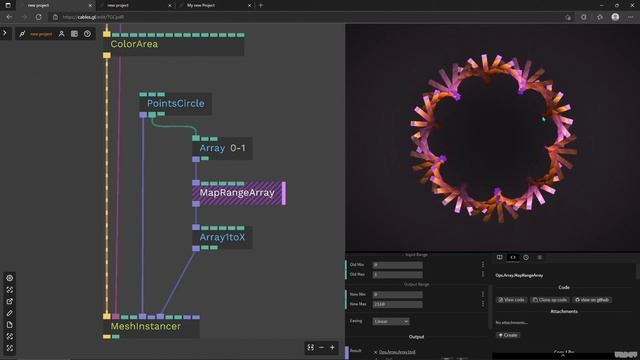Screen dimensions: 640x360
Task: Click the New Min input field
Action: pos(397,294)
